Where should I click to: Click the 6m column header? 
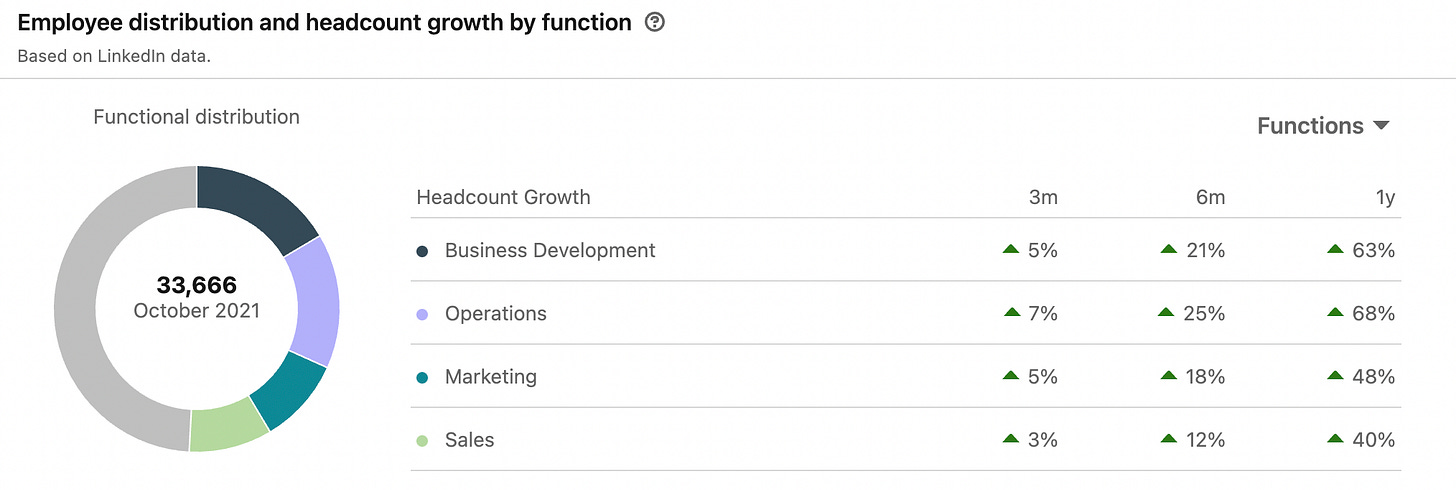(x=1210, y=198)
